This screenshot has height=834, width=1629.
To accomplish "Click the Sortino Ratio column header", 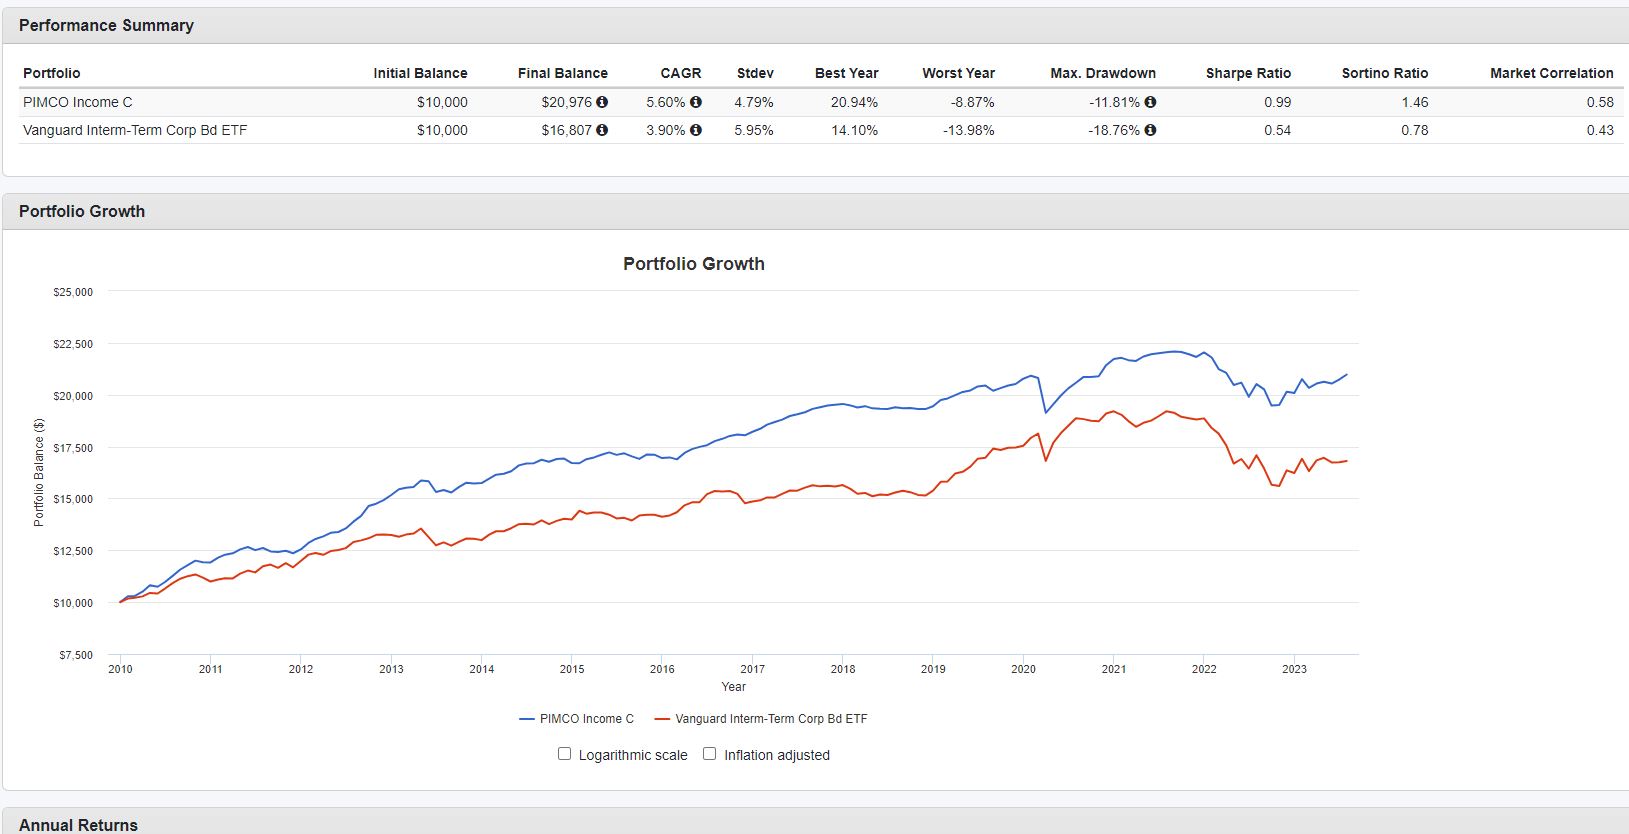I will coord(1385,73).
